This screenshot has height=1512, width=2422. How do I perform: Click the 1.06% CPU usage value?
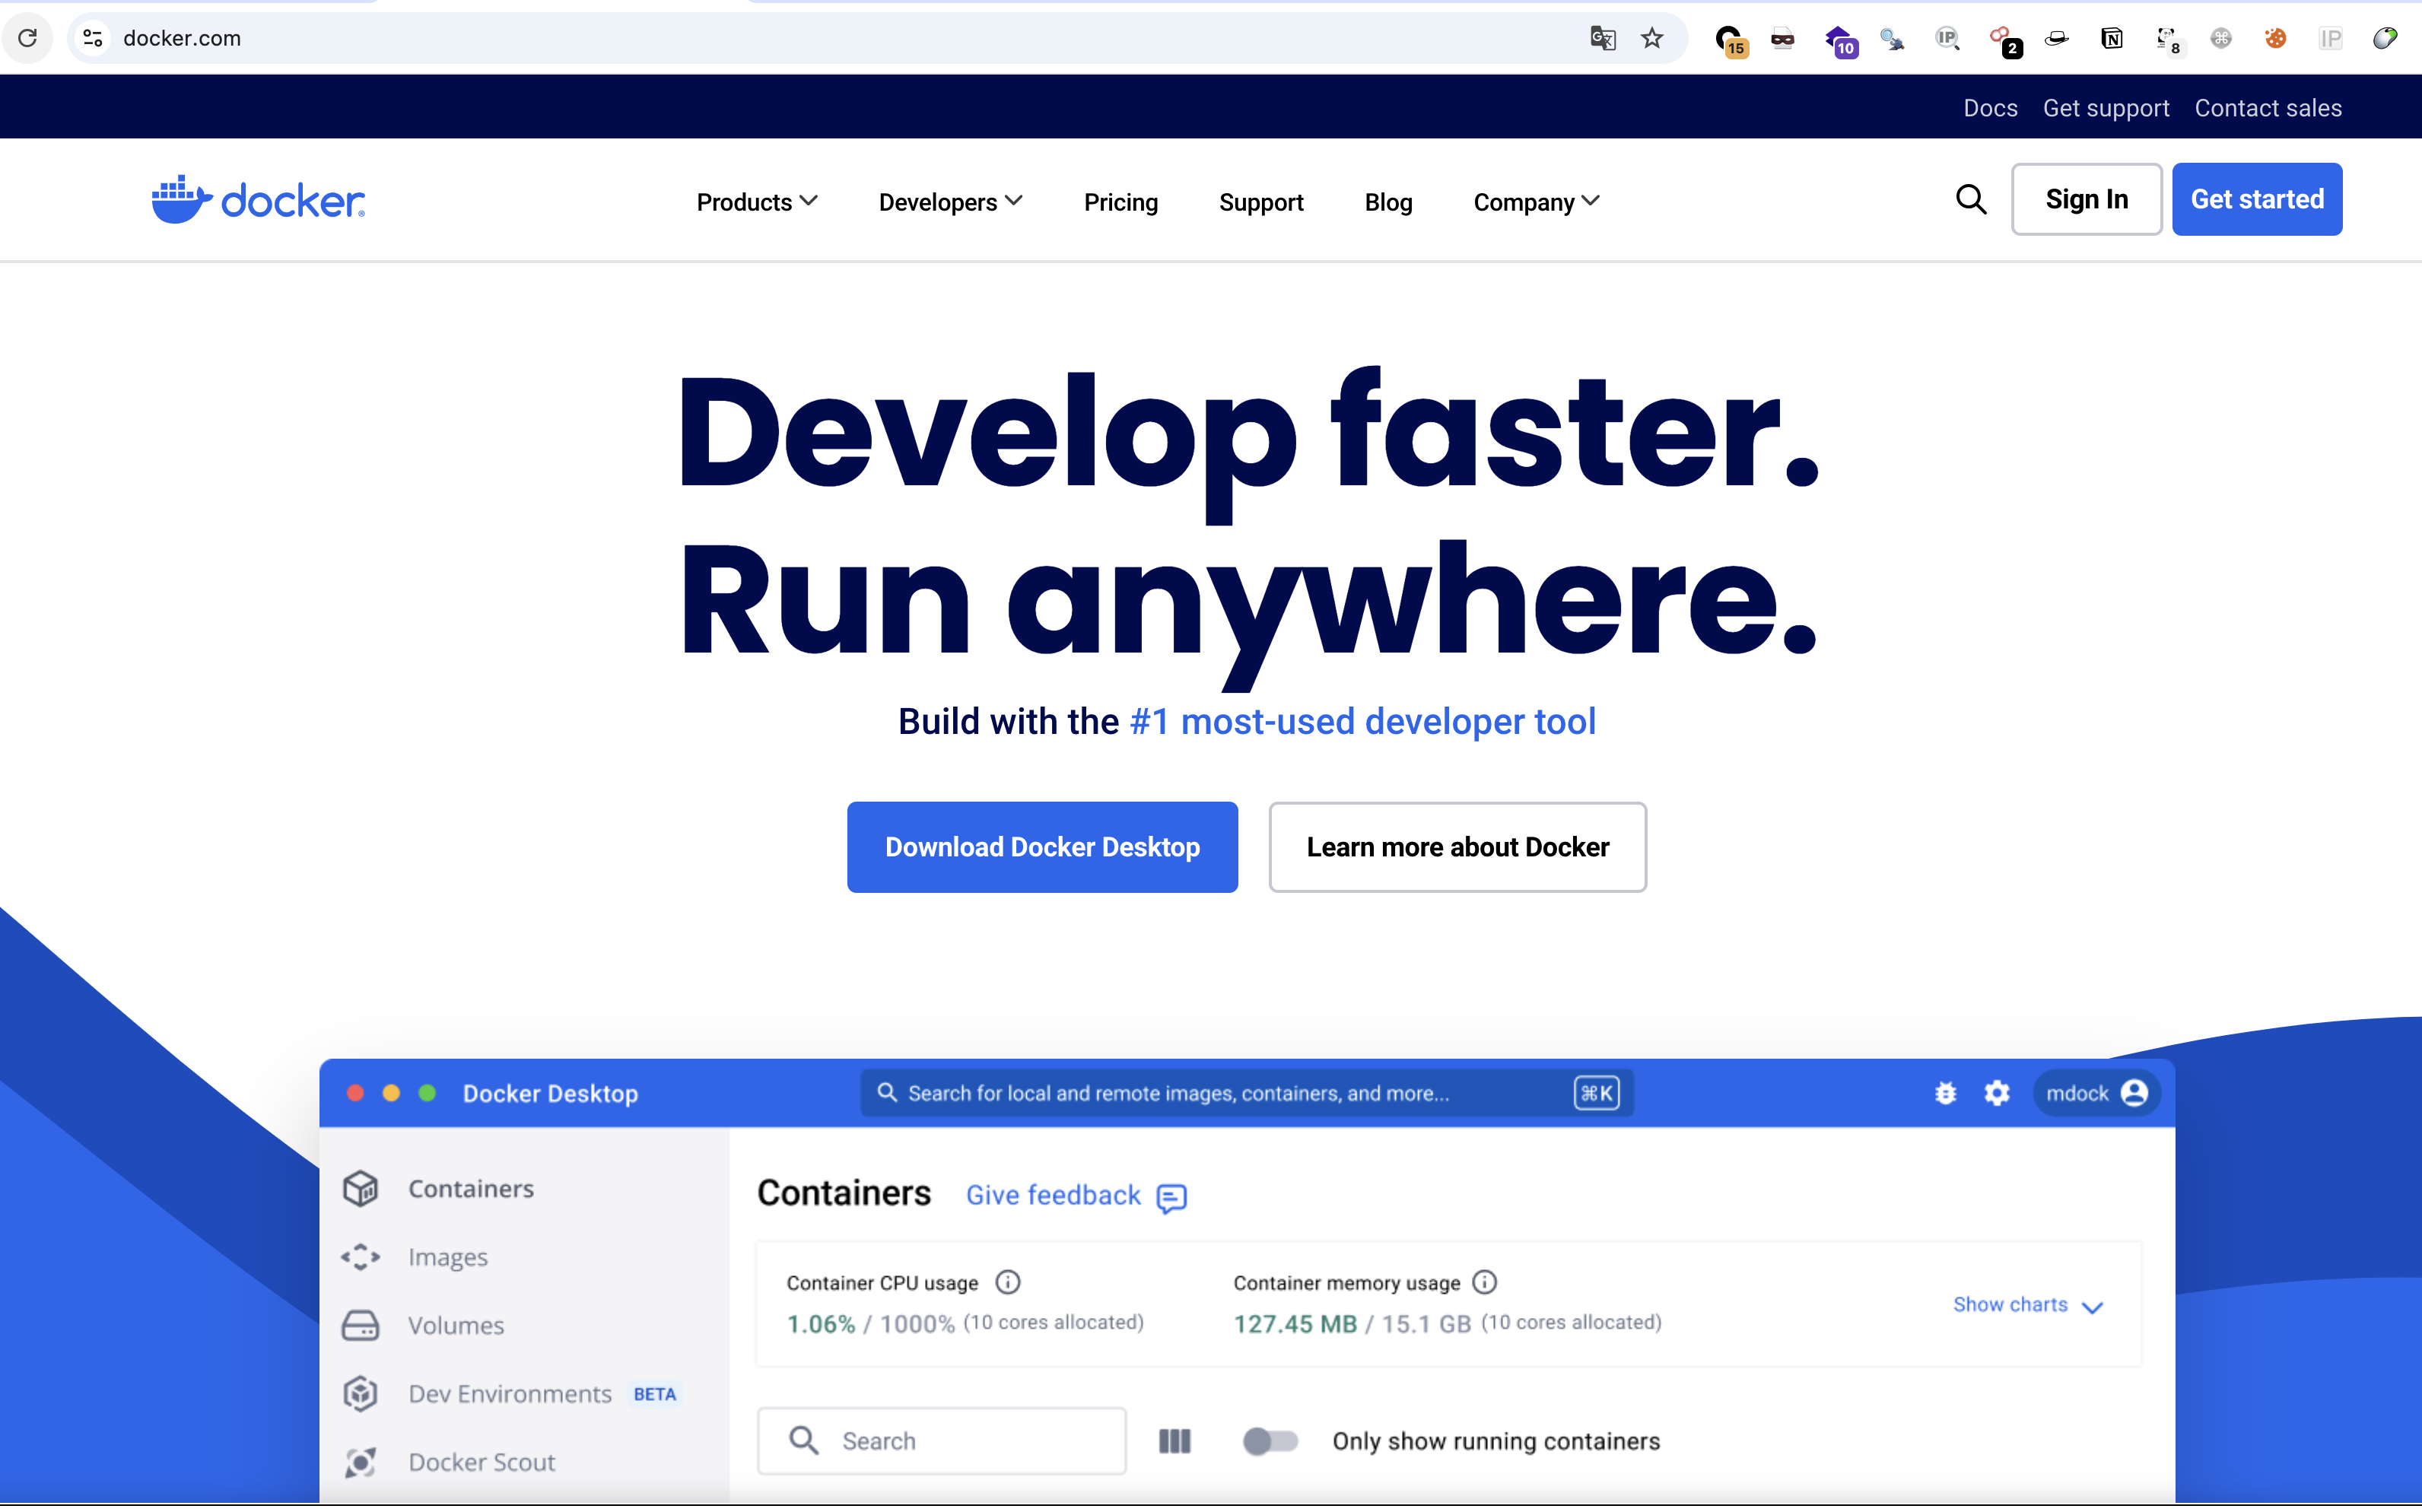pyautogui.click(x=821, y=1324)
